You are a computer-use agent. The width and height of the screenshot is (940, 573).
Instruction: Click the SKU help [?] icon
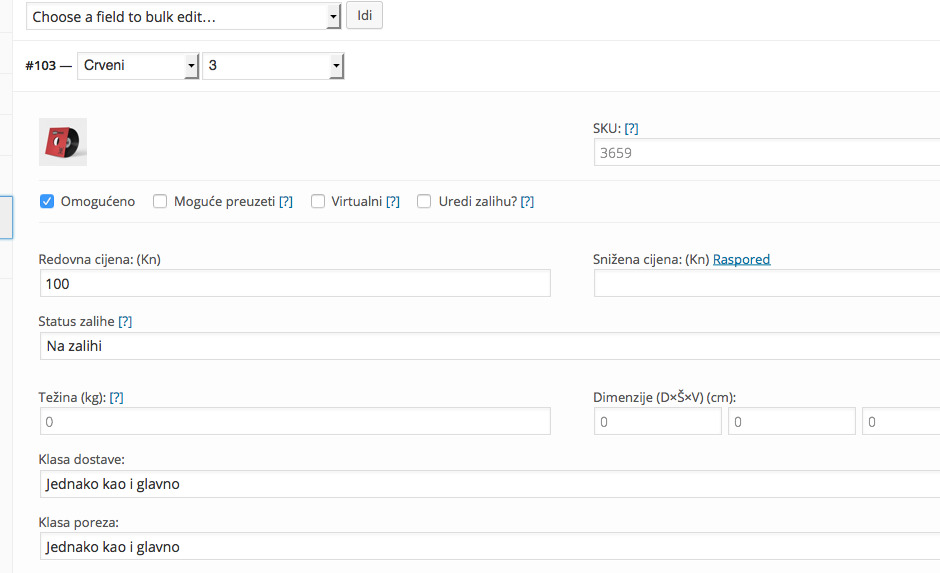(631, 128)
